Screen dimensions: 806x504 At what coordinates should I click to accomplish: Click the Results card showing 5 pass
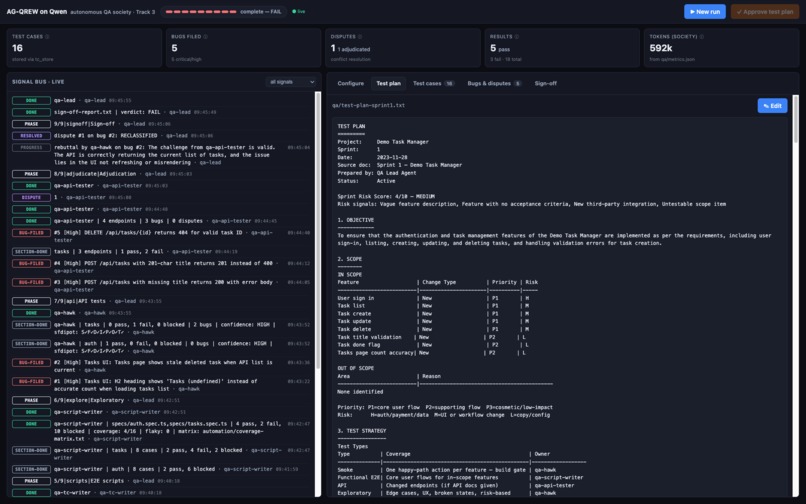[x=562, y=48]
